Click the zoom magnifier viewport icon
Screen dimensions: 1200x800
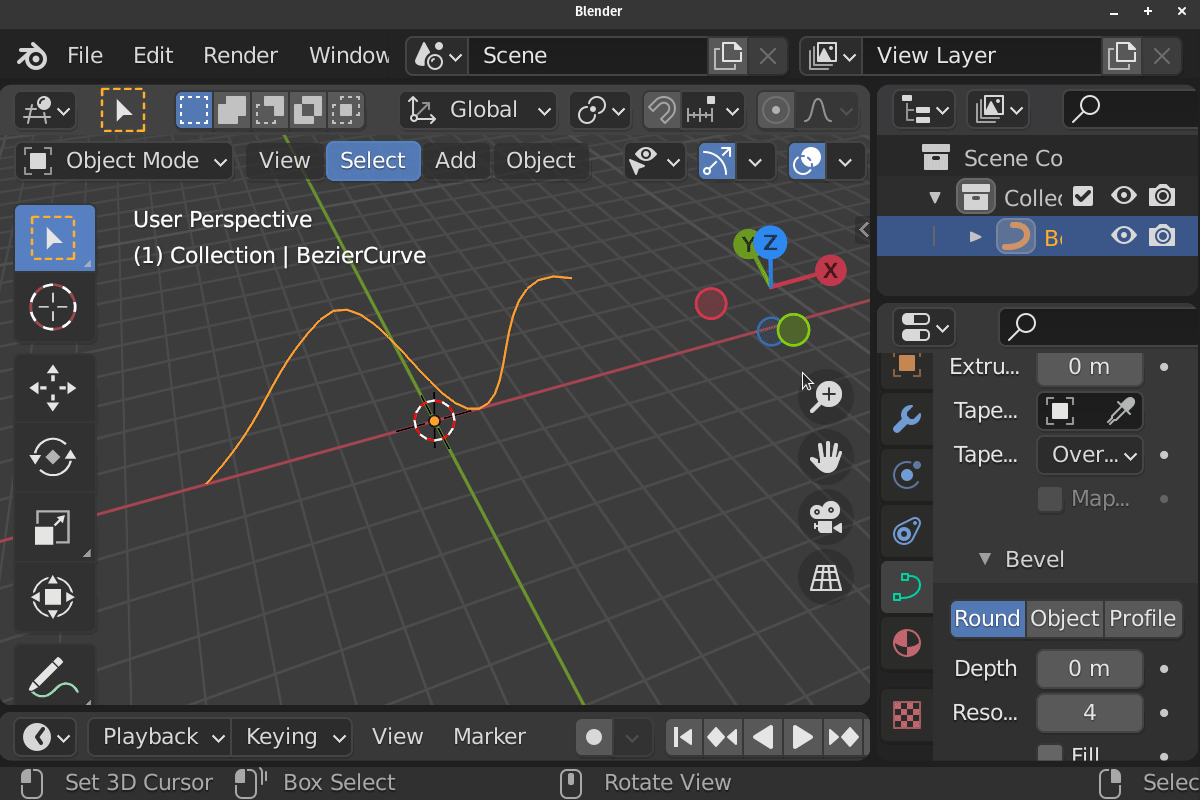pyautogui.click(x=826, y=396)
